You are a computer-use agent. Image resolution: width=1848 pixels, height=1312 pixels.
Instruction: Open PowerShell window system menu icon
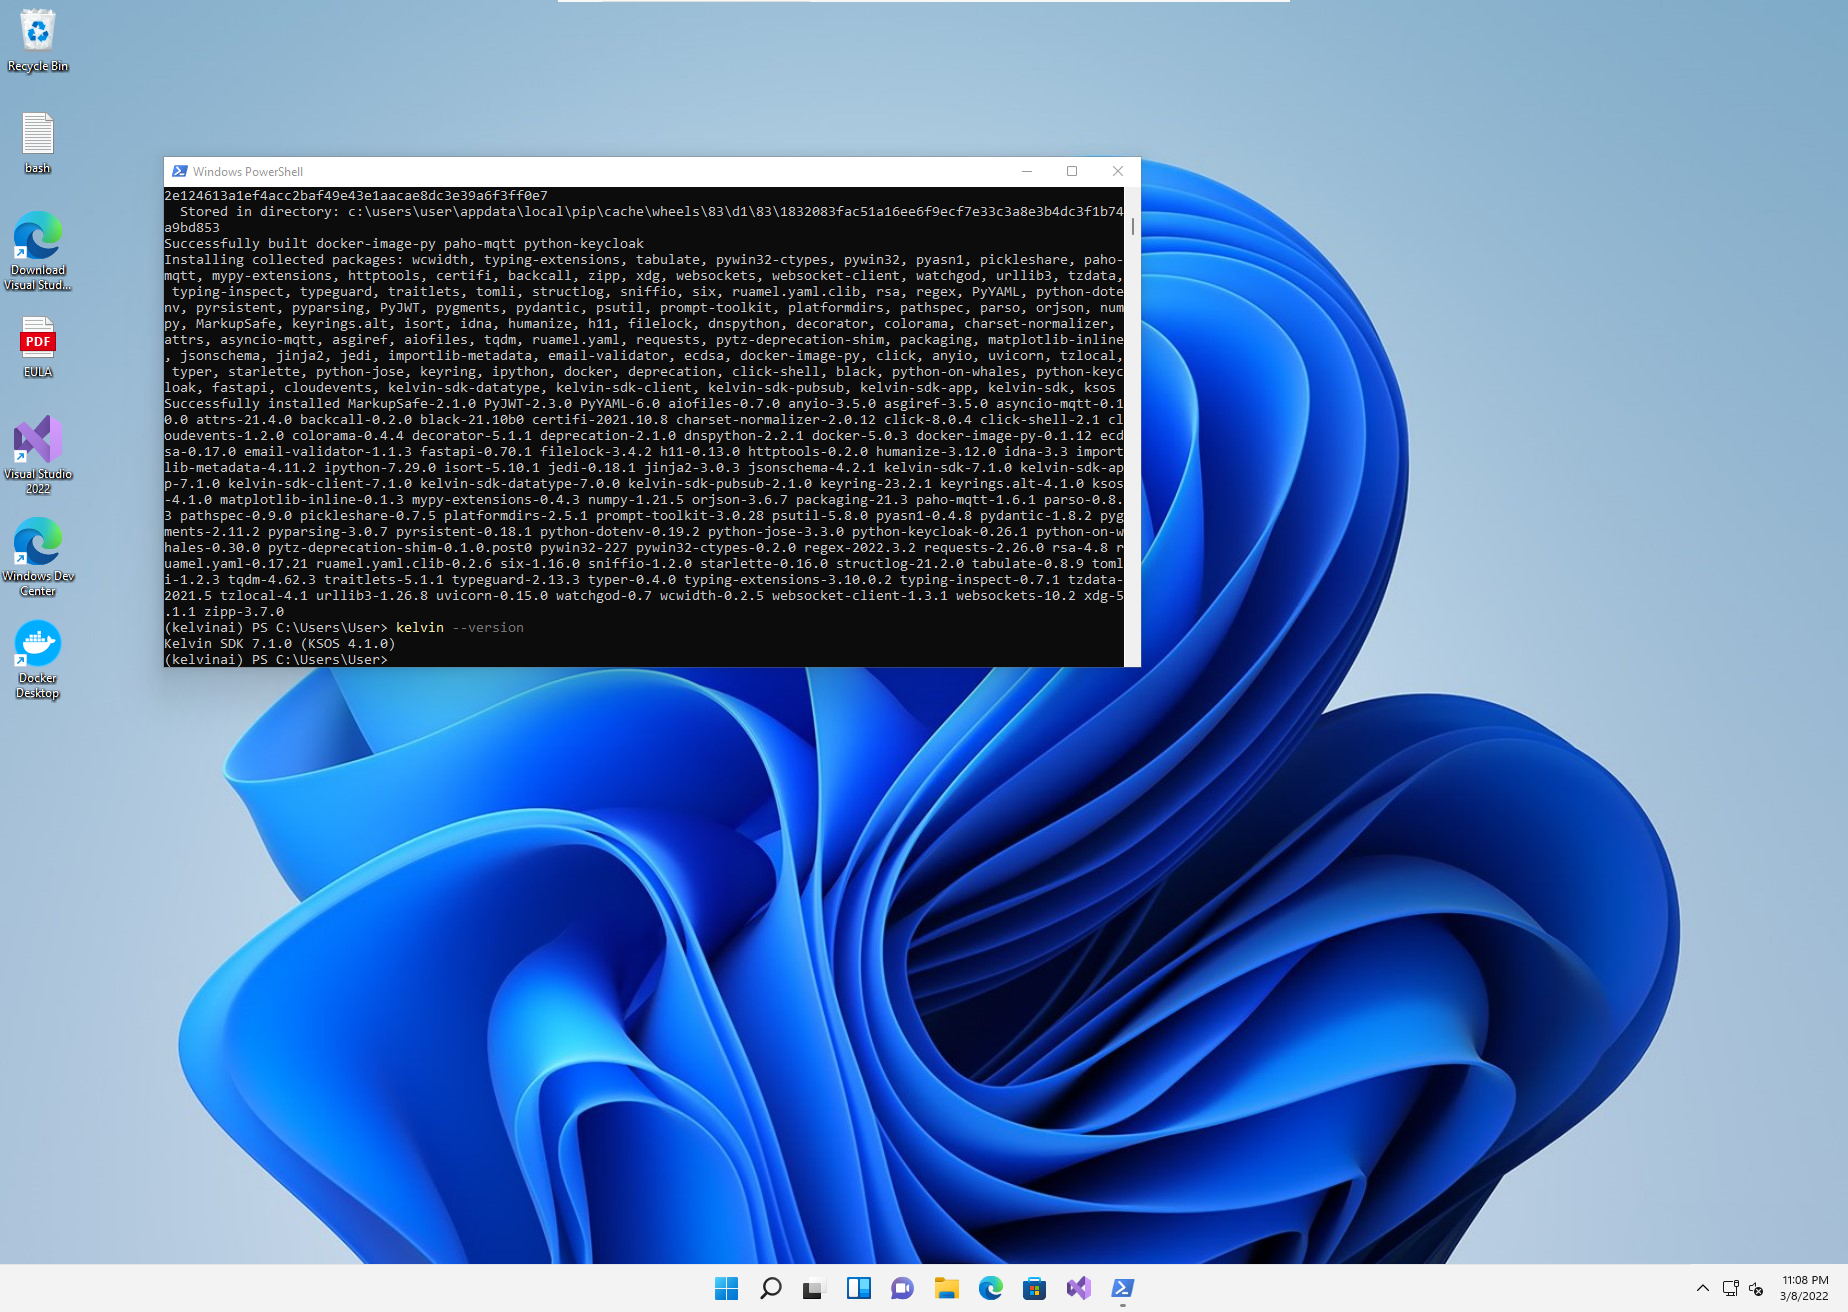[x=179, y=171]
